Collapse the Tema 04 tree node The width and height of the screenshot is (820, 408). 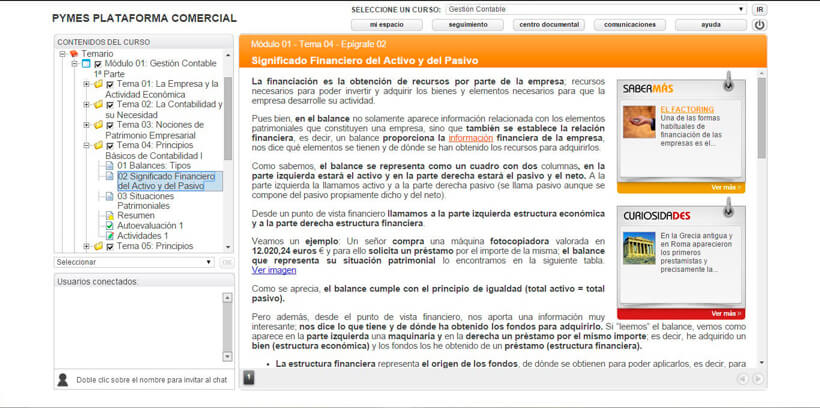point(86,145)
